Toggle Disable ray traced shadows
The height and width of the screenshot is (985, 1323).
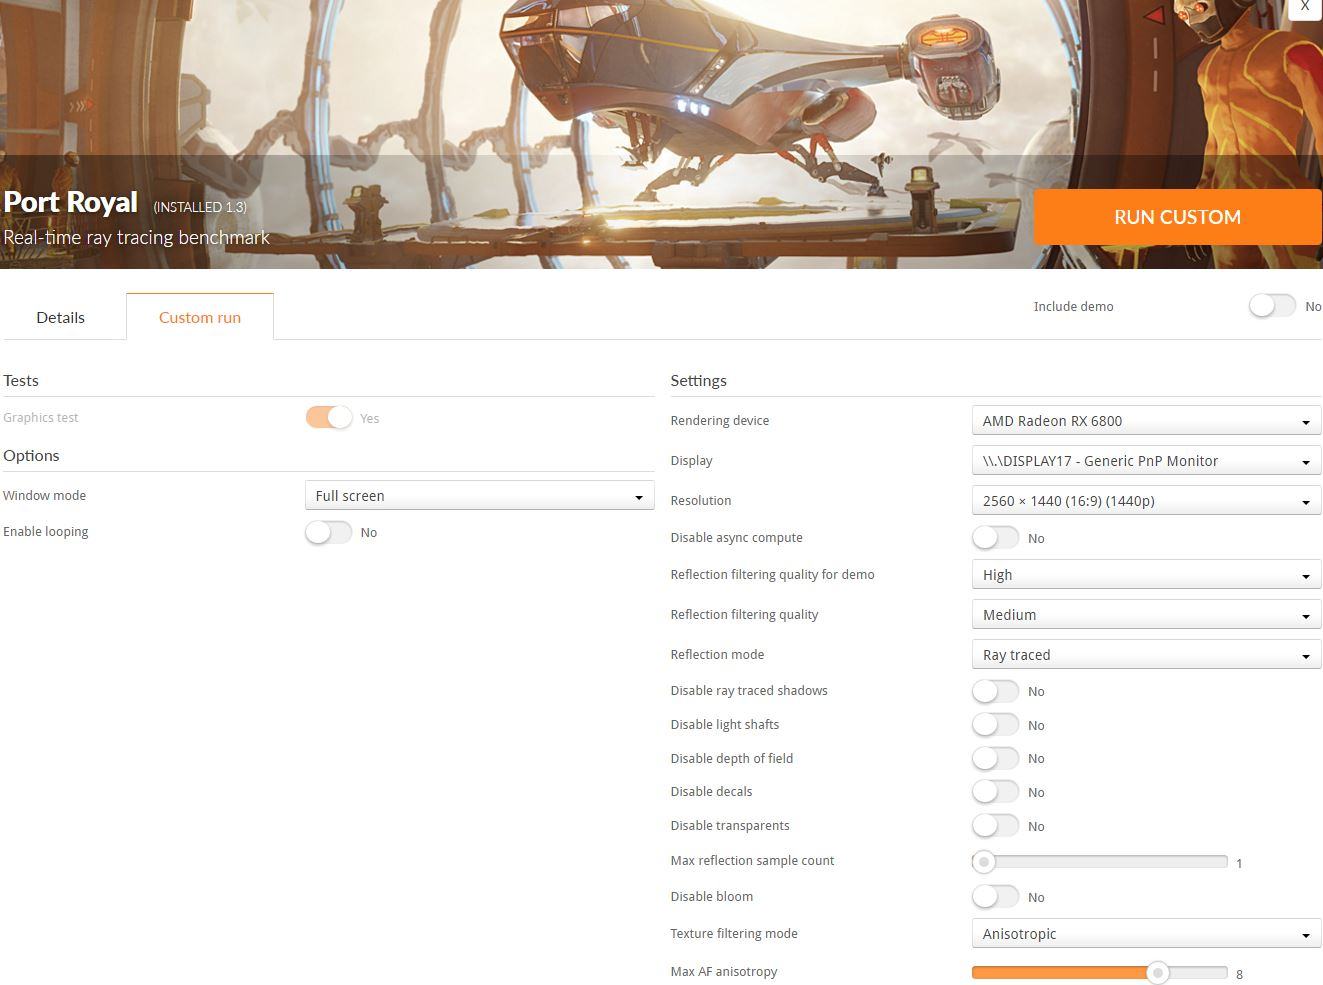(x=995, y=691)
